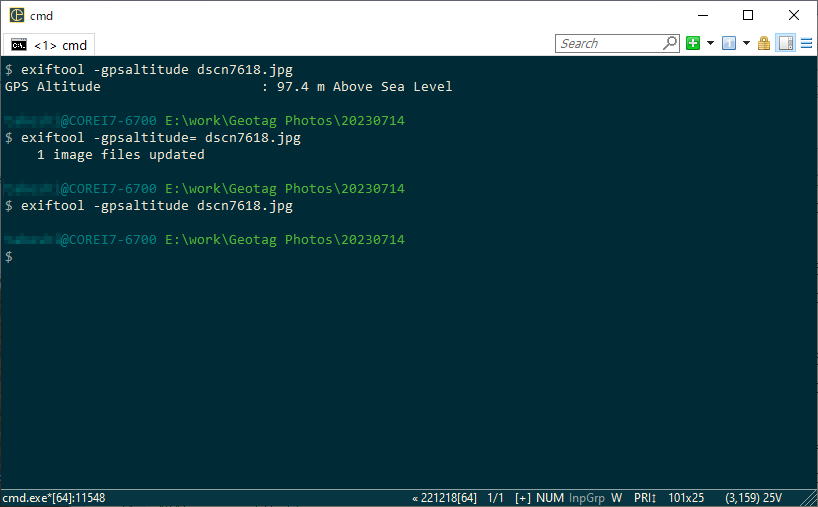
Task: Click the [+] indicator in status bar
Action: click(522, 498)
